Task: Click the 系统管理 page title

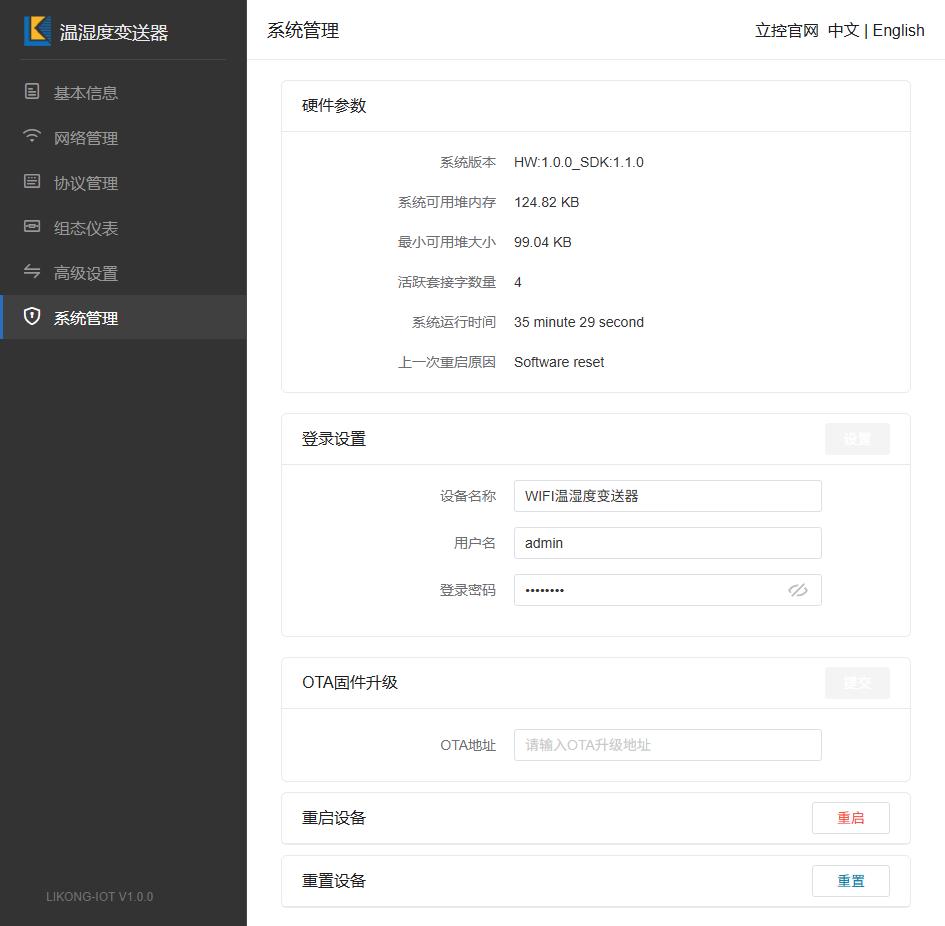Action: (303, 30)
